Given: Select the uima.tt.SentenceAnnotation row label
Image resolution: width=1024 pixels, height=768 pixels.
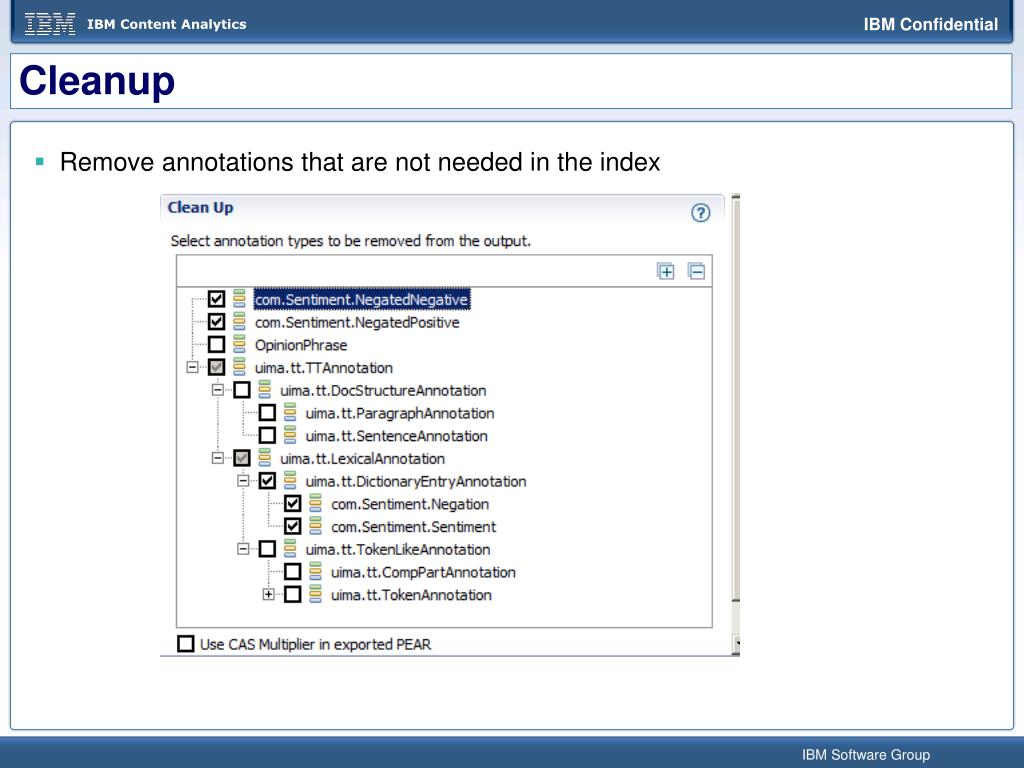Looking at the screenshot, I should click(396, 436).
